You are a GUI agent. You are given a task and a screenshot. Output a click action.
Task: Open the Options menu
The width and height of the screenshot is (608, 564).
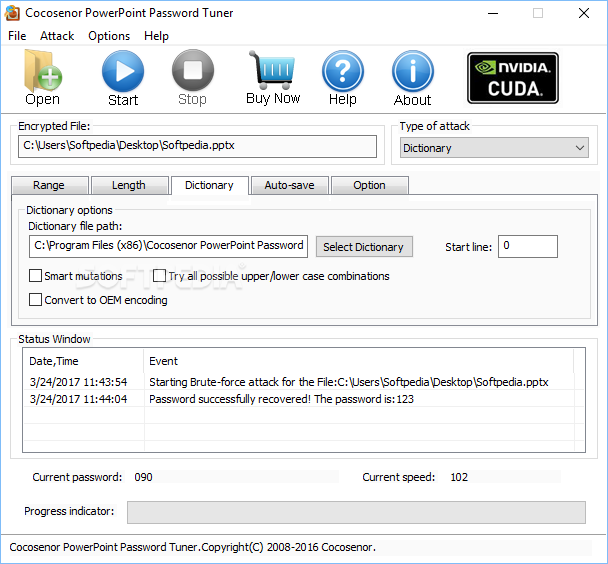click(109, 36)
